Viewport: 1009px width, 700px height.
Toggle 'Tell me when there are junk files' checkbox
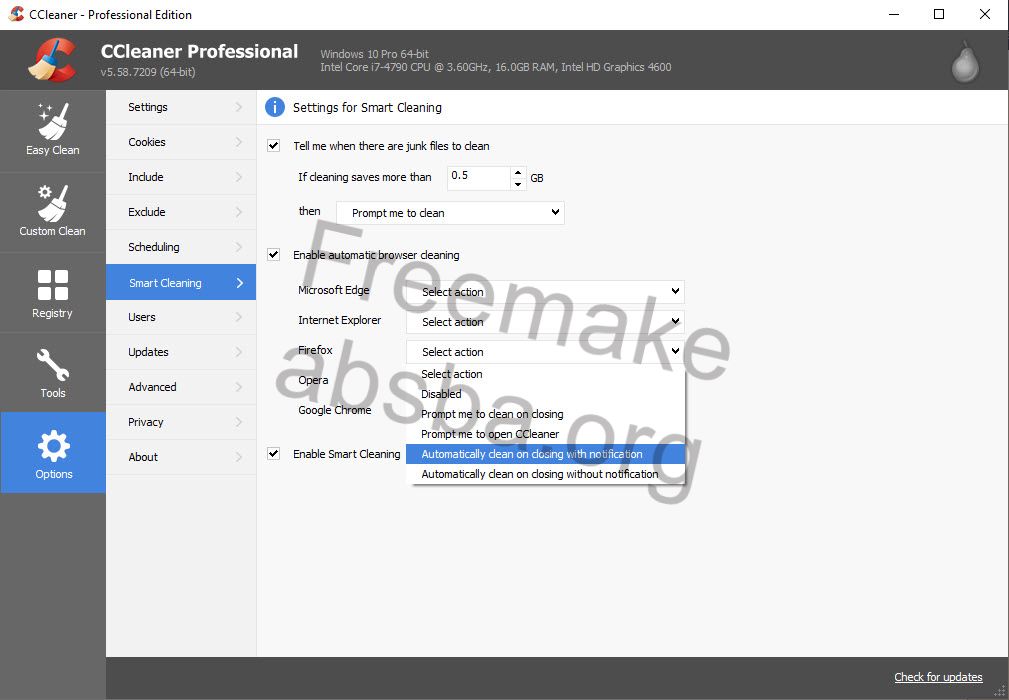pos(273,145)
